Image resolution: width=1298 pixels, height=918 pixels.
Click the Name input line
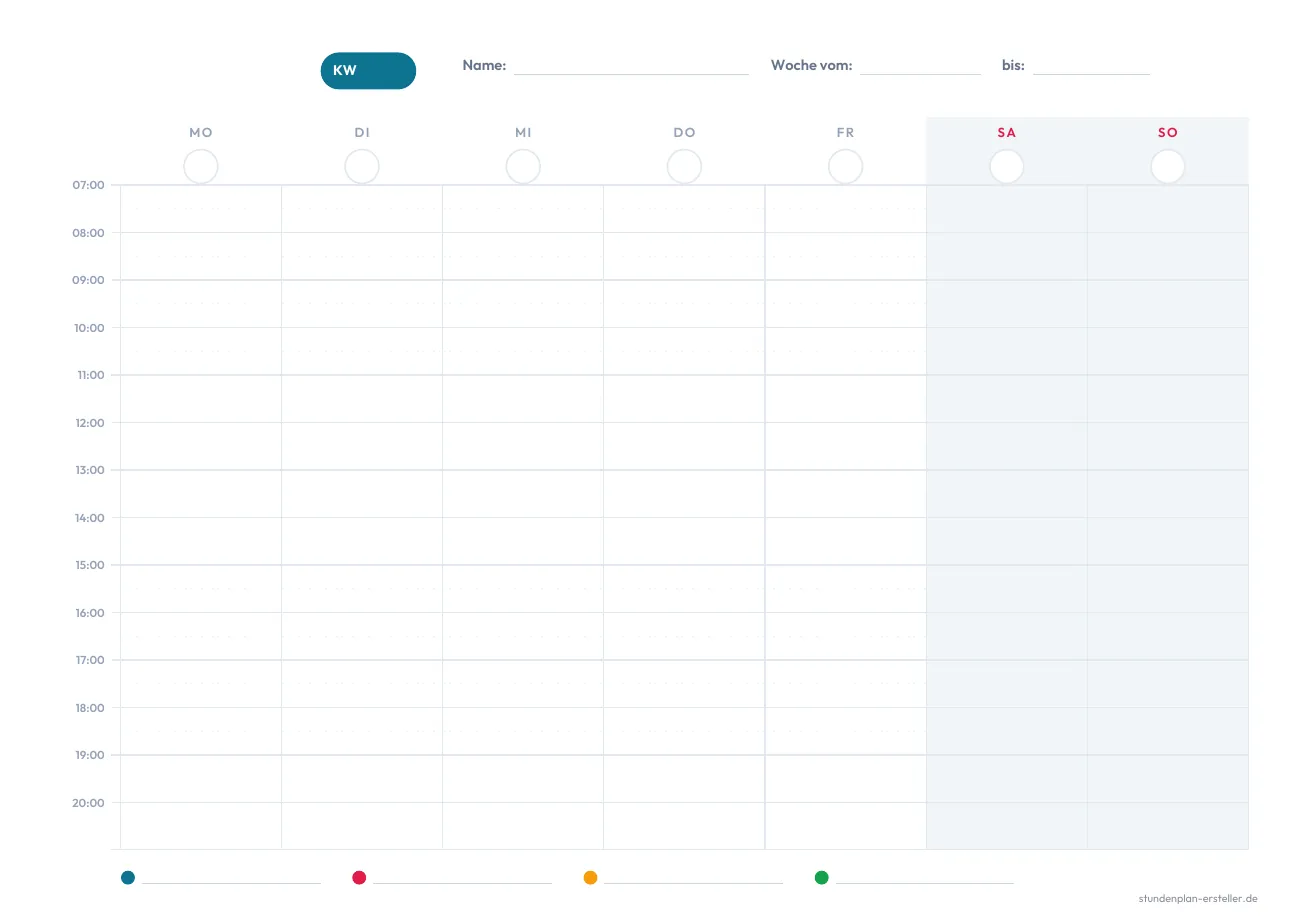[631, 74]
